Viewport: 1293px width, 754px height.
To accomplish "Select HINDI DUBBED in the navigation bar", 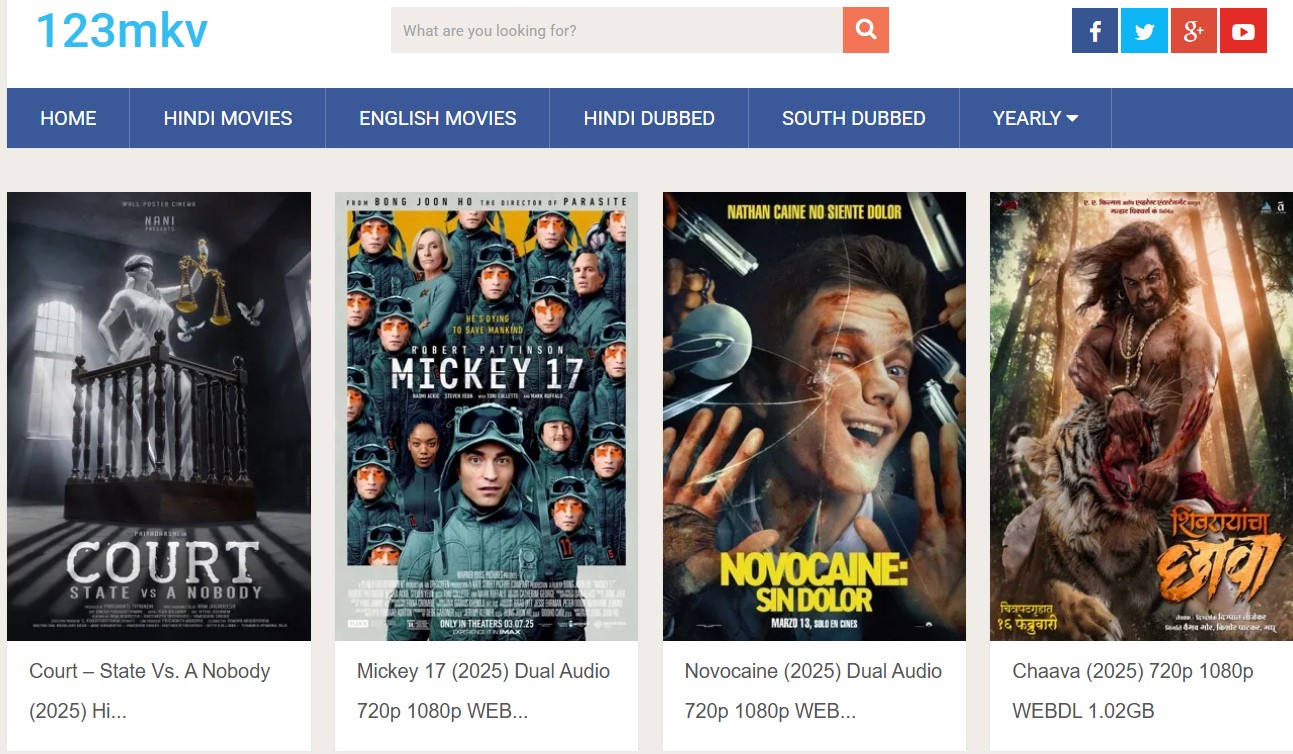I will 649,118.
